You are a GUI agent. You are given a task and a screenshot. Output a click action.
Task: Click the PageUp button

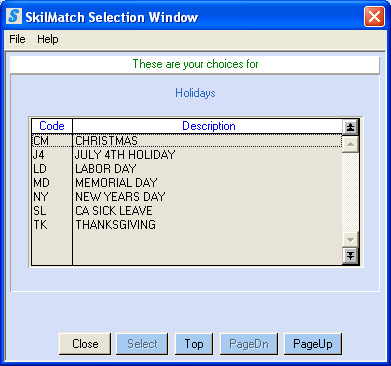(313, 344)
